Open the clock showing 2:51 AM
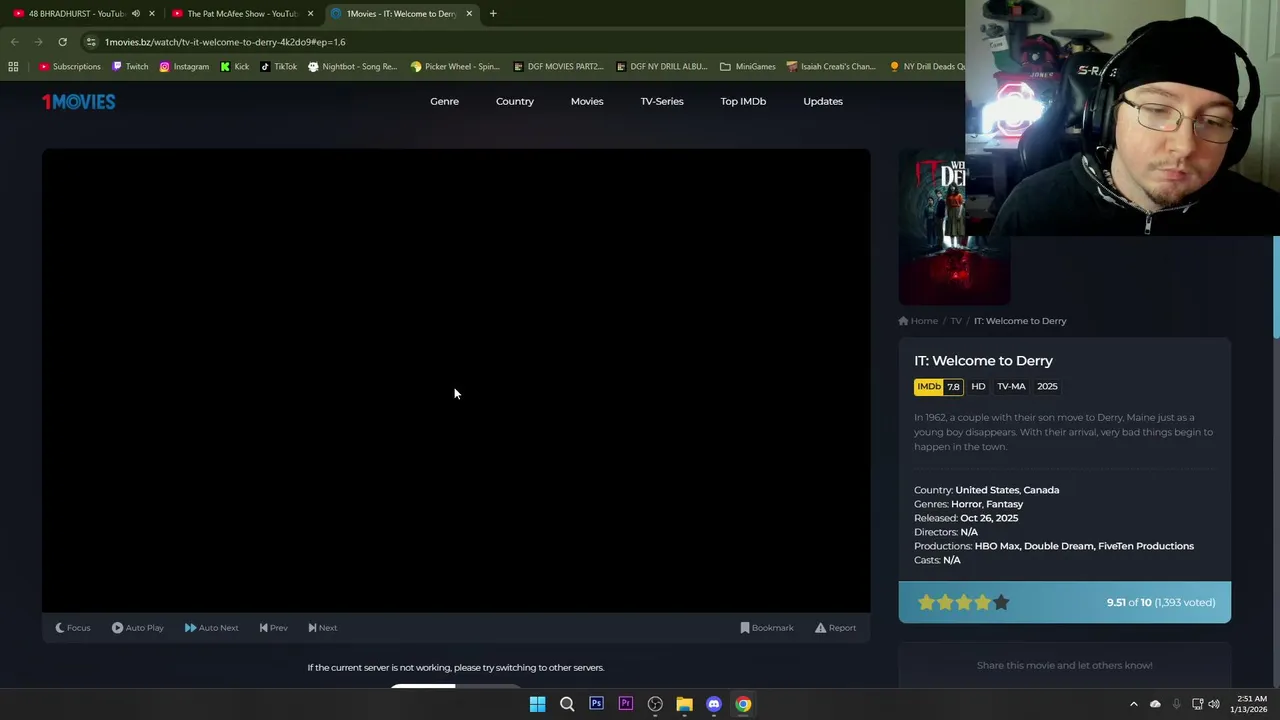 point(1251,704)
